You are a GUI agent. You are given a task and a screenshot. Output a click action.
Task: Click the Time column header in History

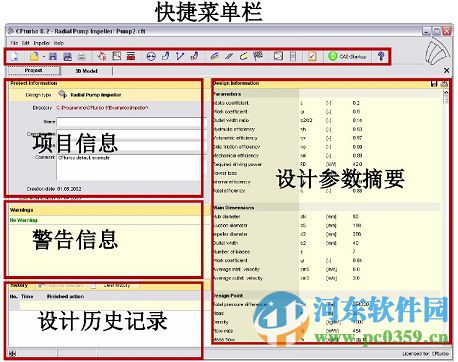[27, 296]
